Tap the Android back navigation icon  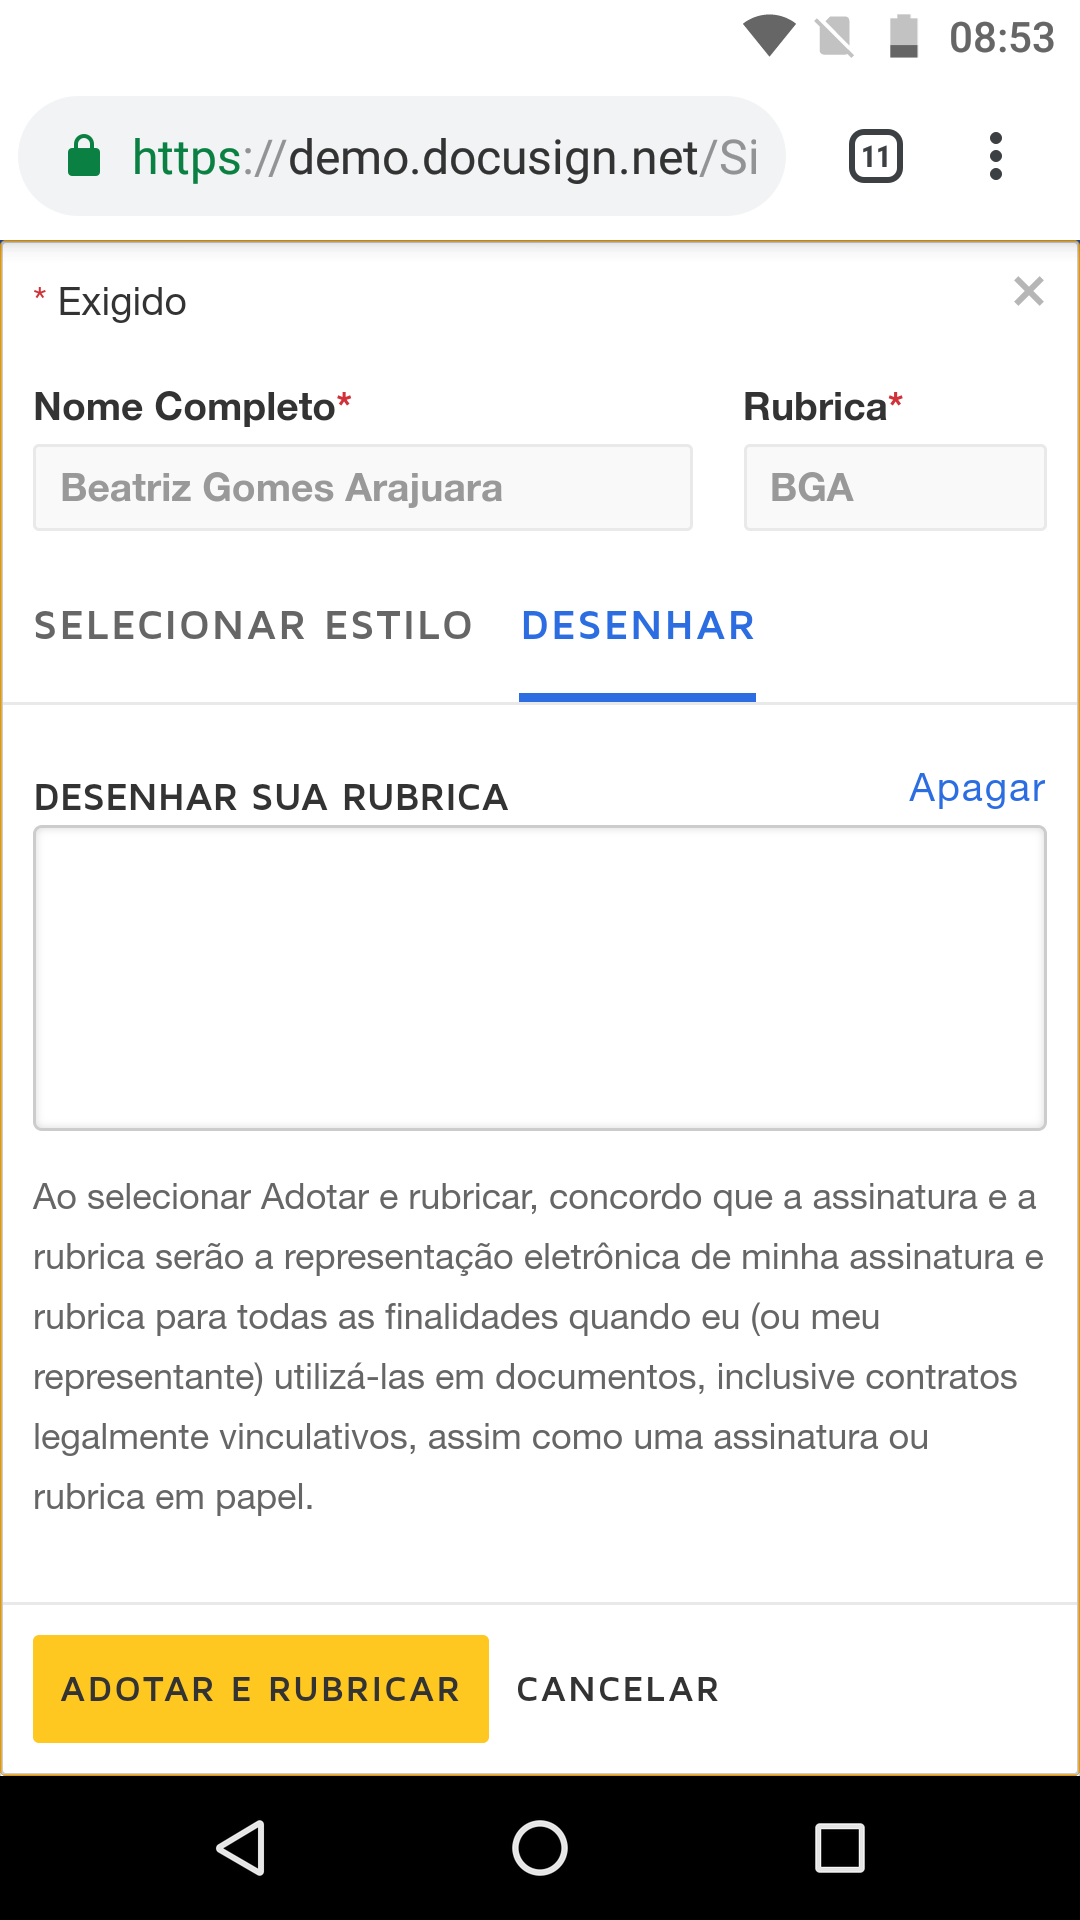[x=241, y=1847]
